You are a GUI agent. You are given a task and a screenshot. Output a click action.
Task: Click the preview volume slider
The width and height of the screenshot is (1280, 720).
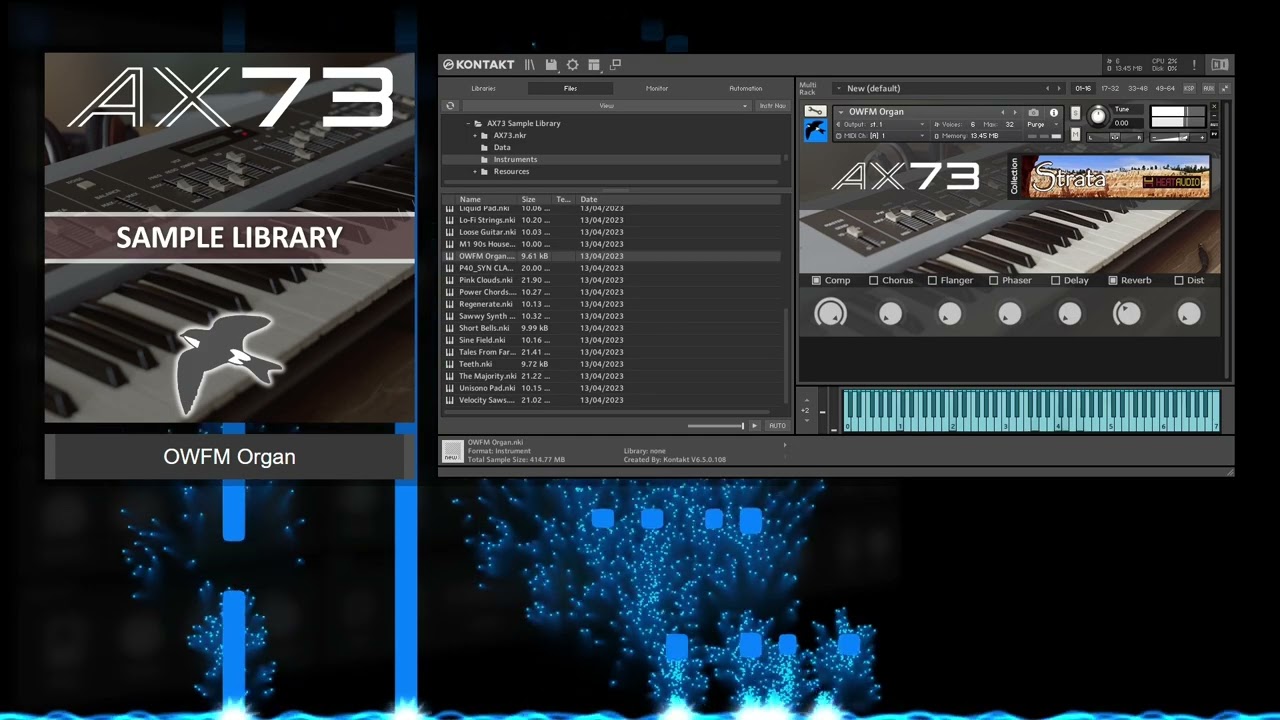pos(715,426)
